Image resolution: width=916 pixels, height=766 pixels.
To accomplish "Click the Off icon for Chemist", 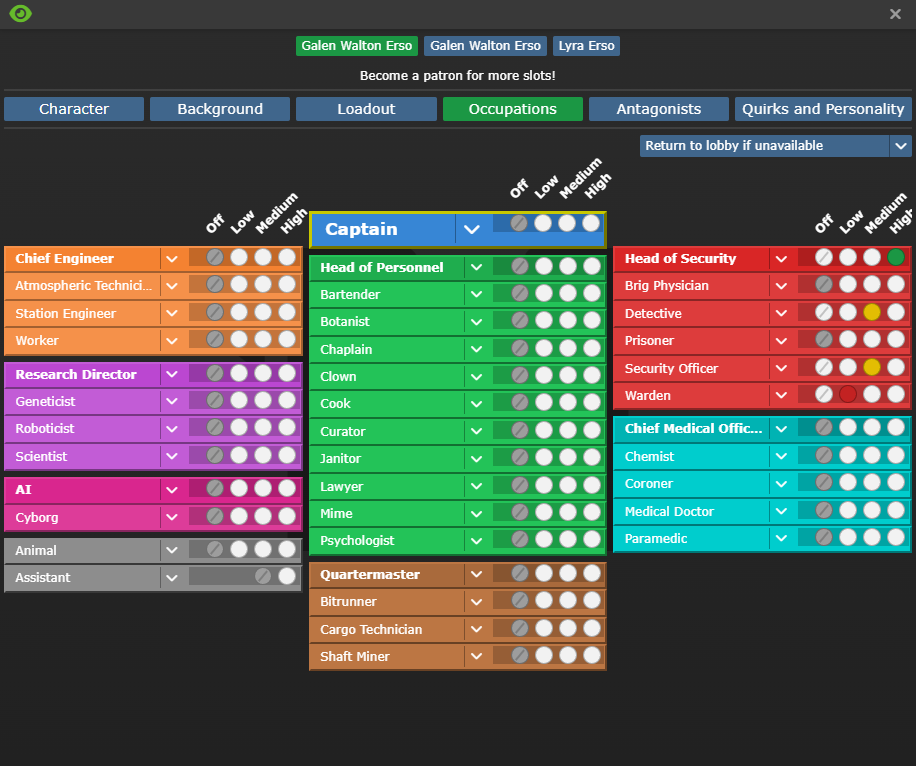I will [823, 456].
